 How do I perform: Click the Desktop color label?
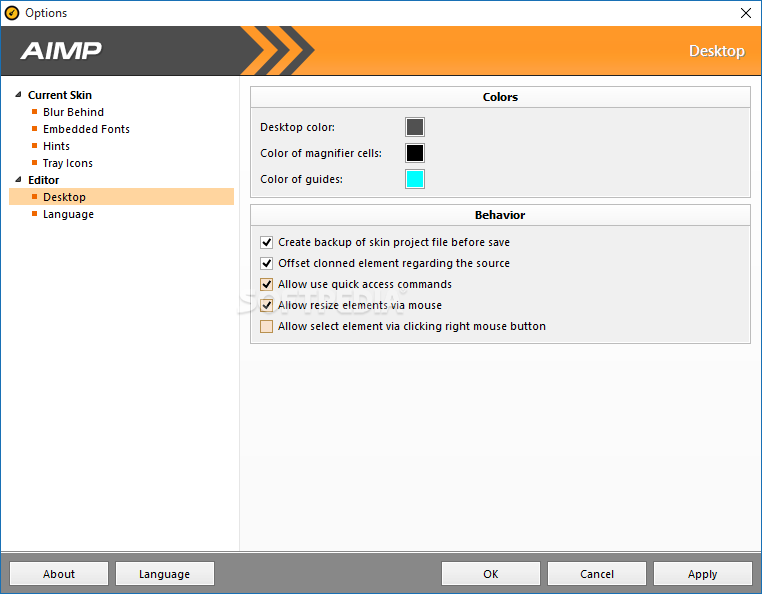pos(297,127)
